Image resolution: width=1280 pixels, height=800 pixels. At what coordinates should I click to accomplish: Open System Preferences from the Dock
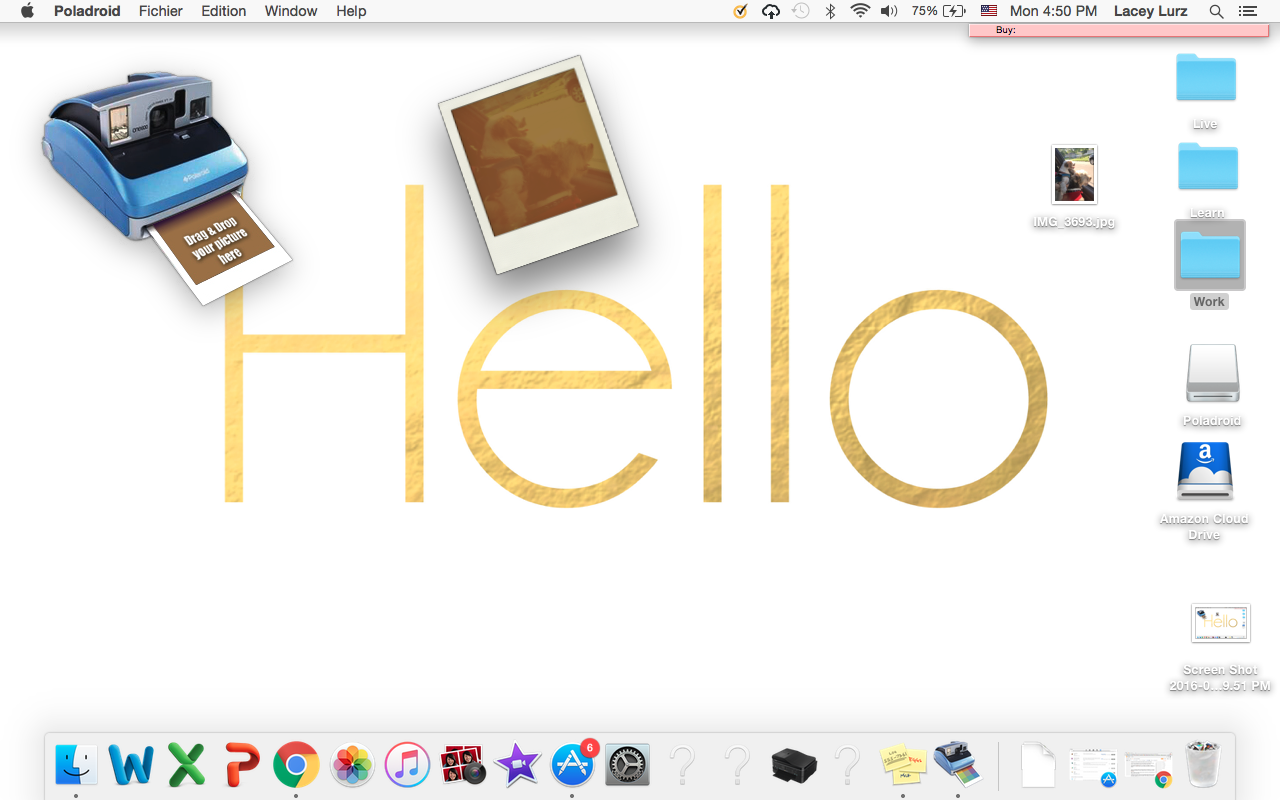point(628,765)
